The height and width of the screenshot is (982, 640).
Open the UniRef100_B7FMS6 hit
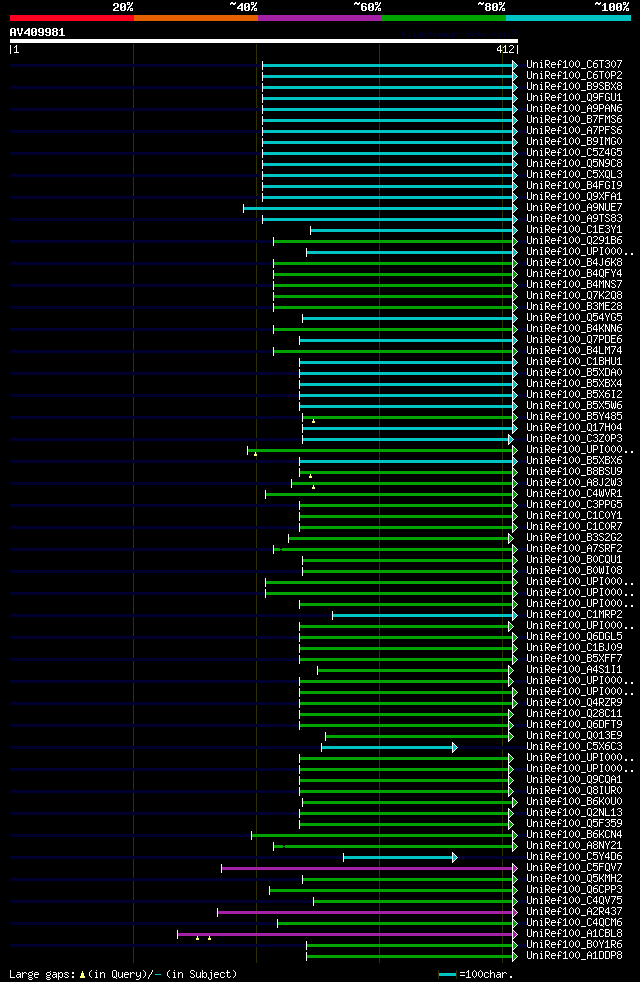tap(574, 120)
